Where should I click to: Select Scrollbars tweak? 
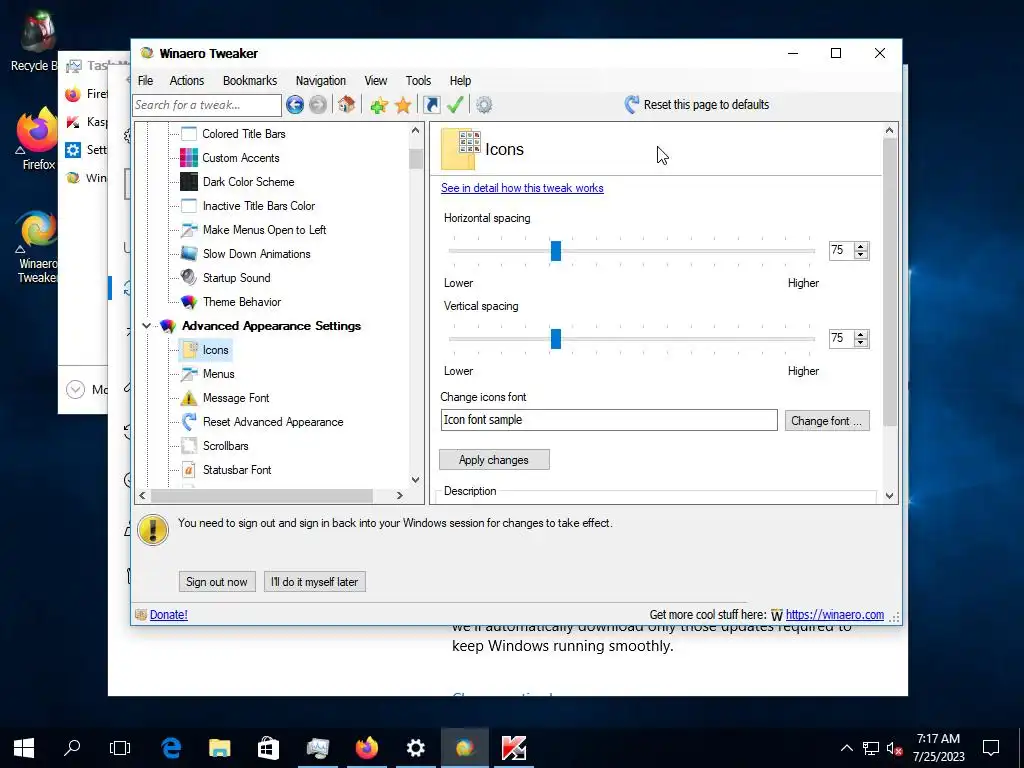pyautogui.click(x=225, y=446)
